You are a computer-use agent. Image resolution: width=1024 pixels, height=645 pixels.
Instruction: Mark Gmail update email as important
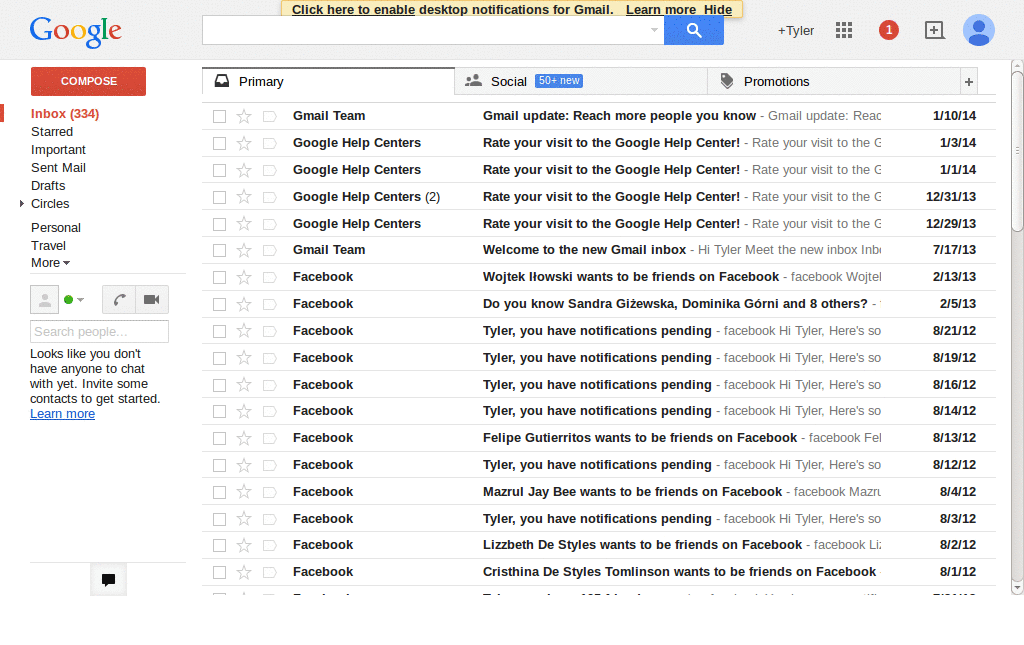(x=269, y=116)
